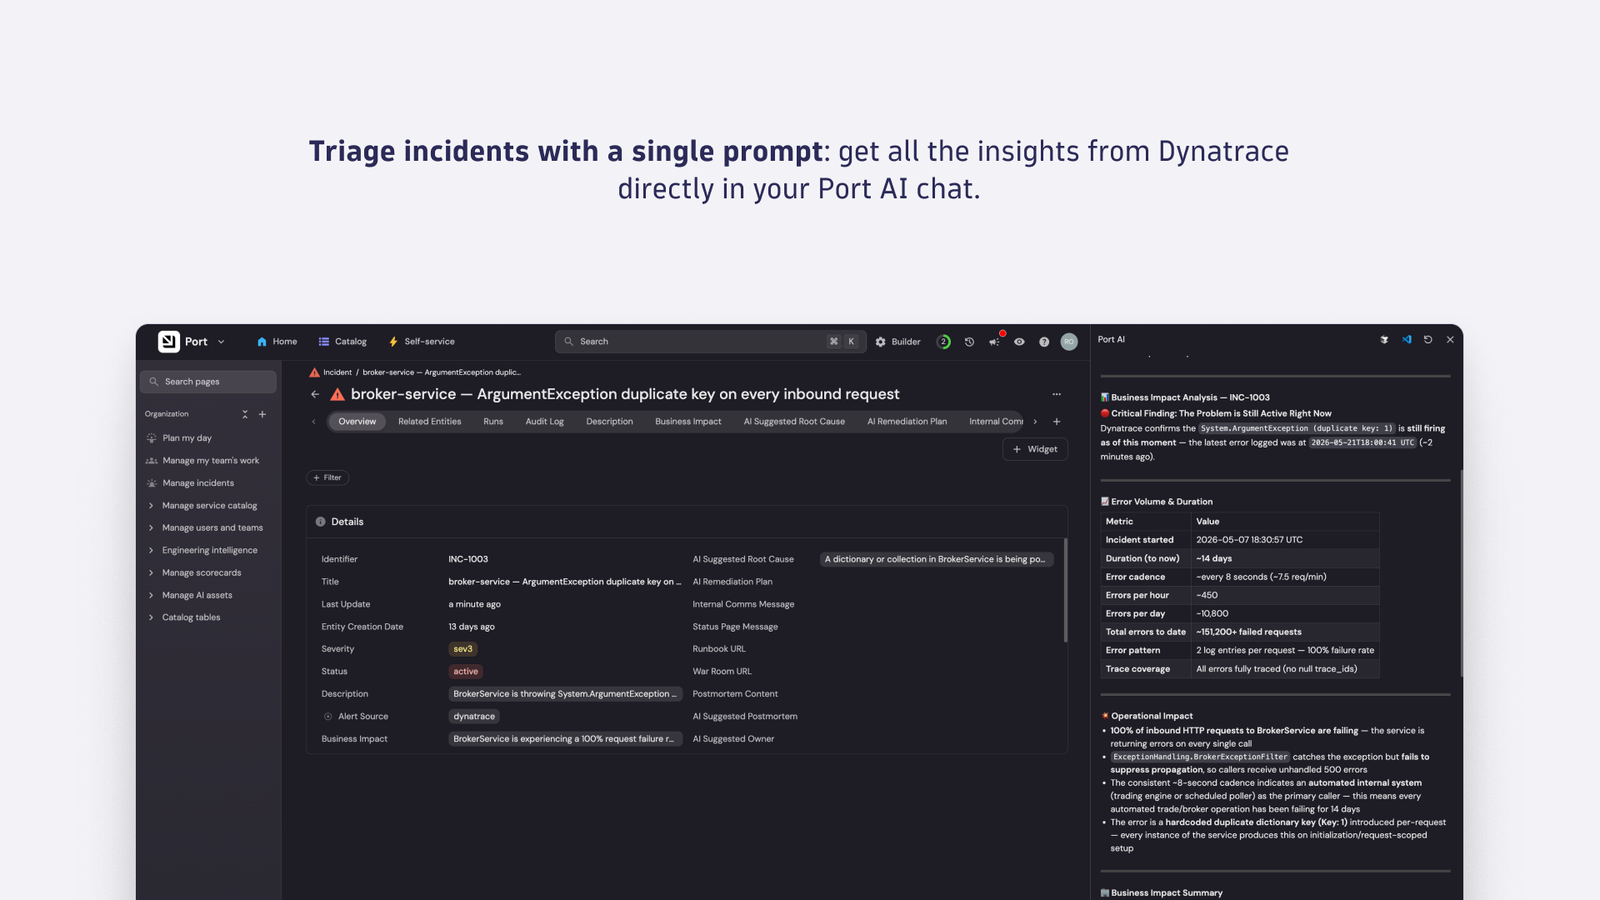The width and height of the screenshot is (1600, 900).
Task: Open the AI Remediation Plan tab
Action: click(907, 422)
